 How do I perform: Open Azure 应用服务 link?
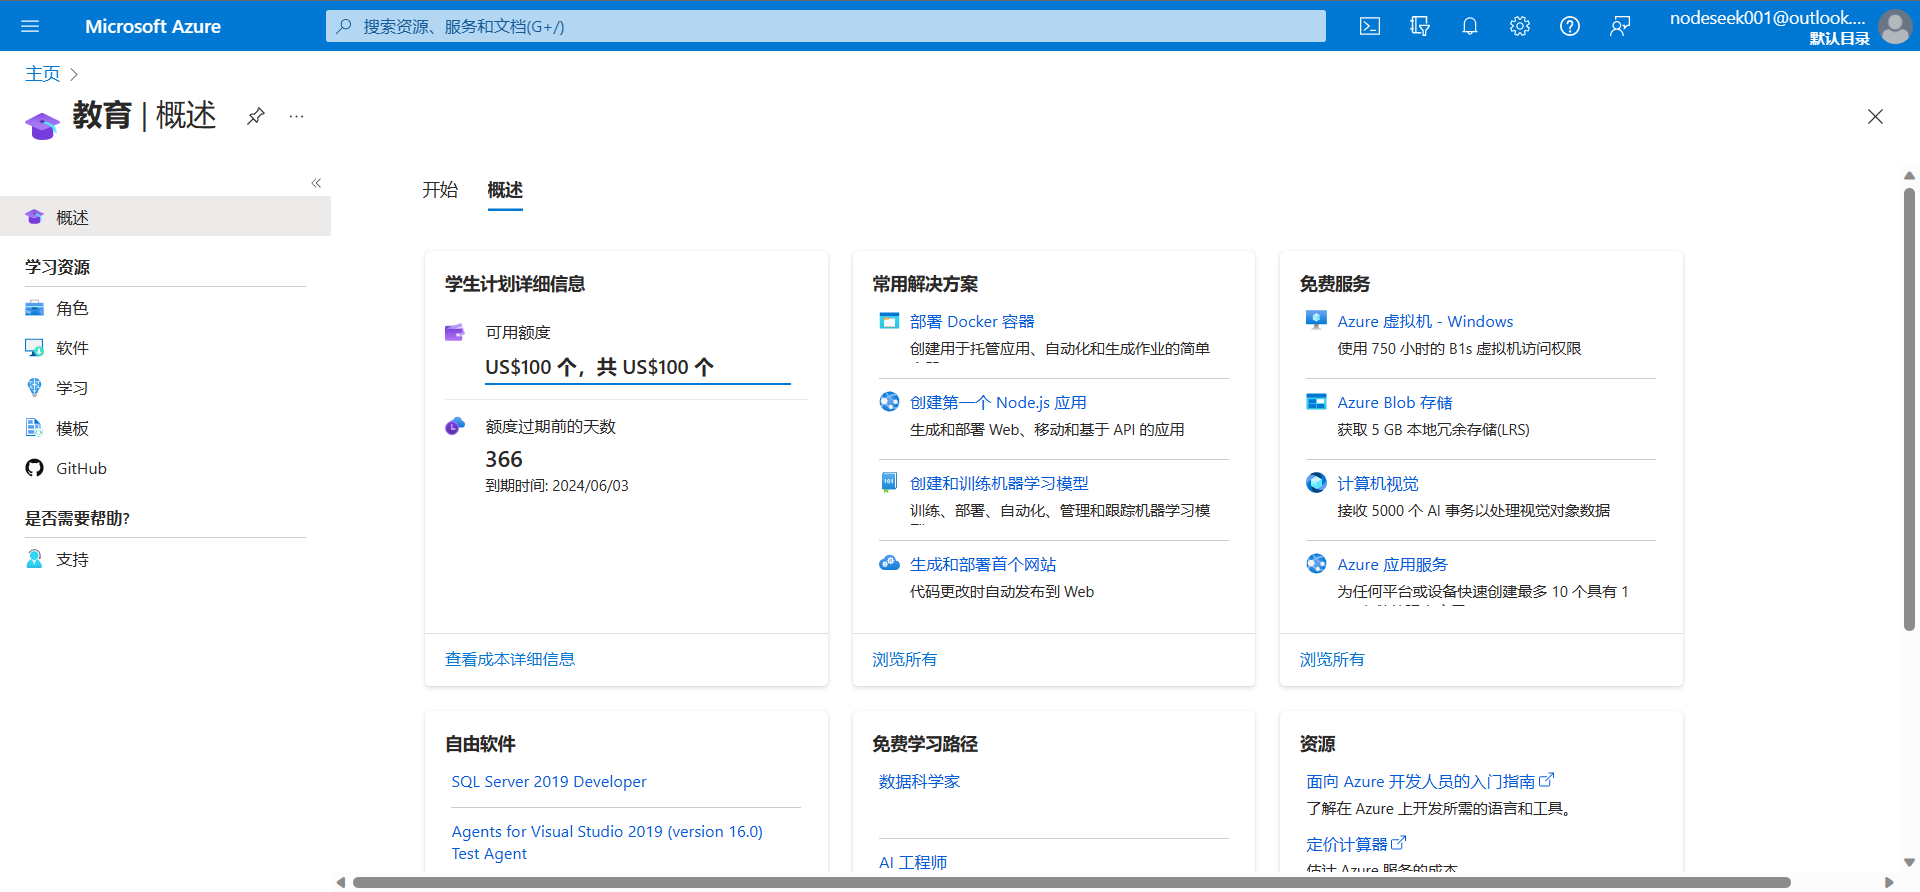(x=1392, y=564)
